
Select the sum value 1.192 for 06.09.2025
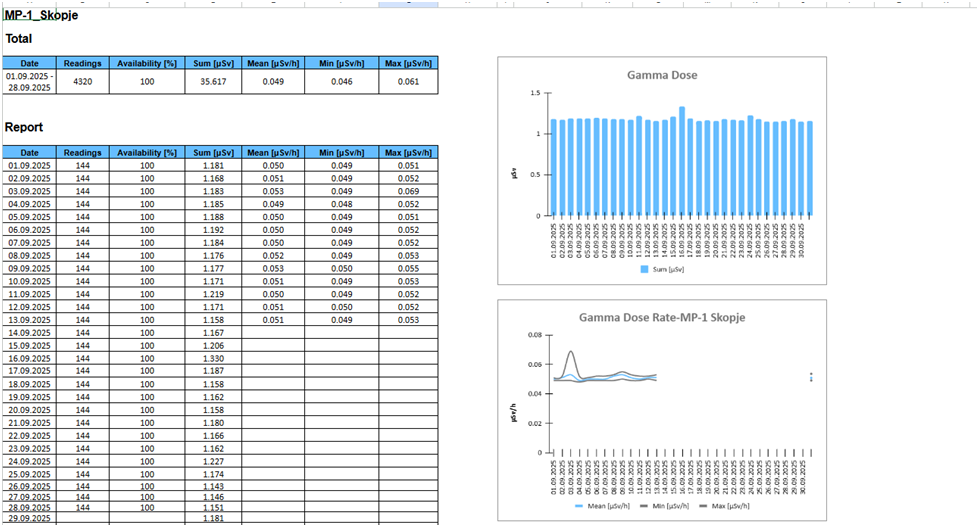(x=214, y=230)
